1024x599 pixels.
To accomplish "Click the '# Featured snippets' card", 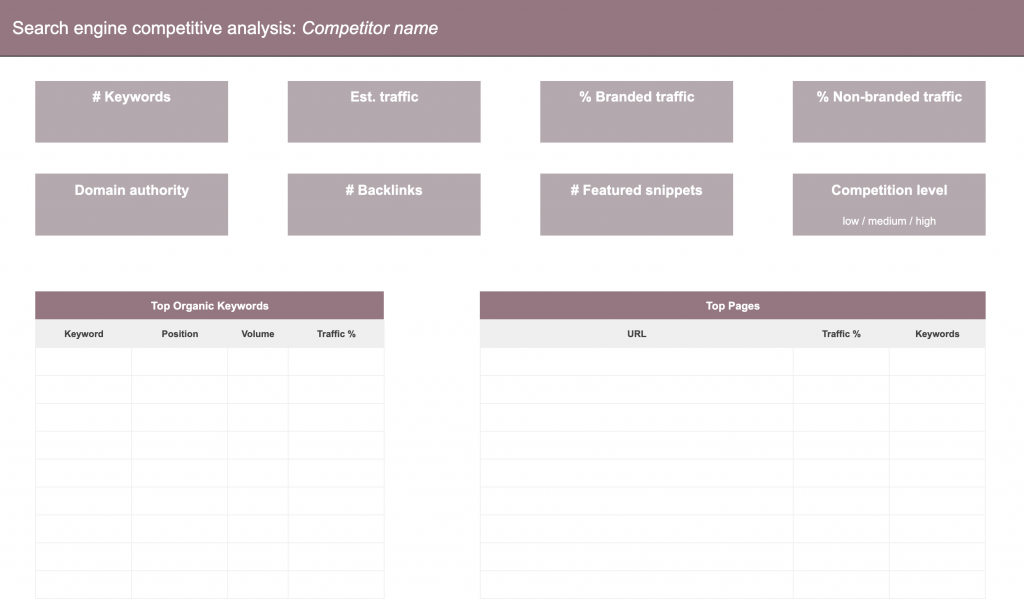I will [636, 204].
